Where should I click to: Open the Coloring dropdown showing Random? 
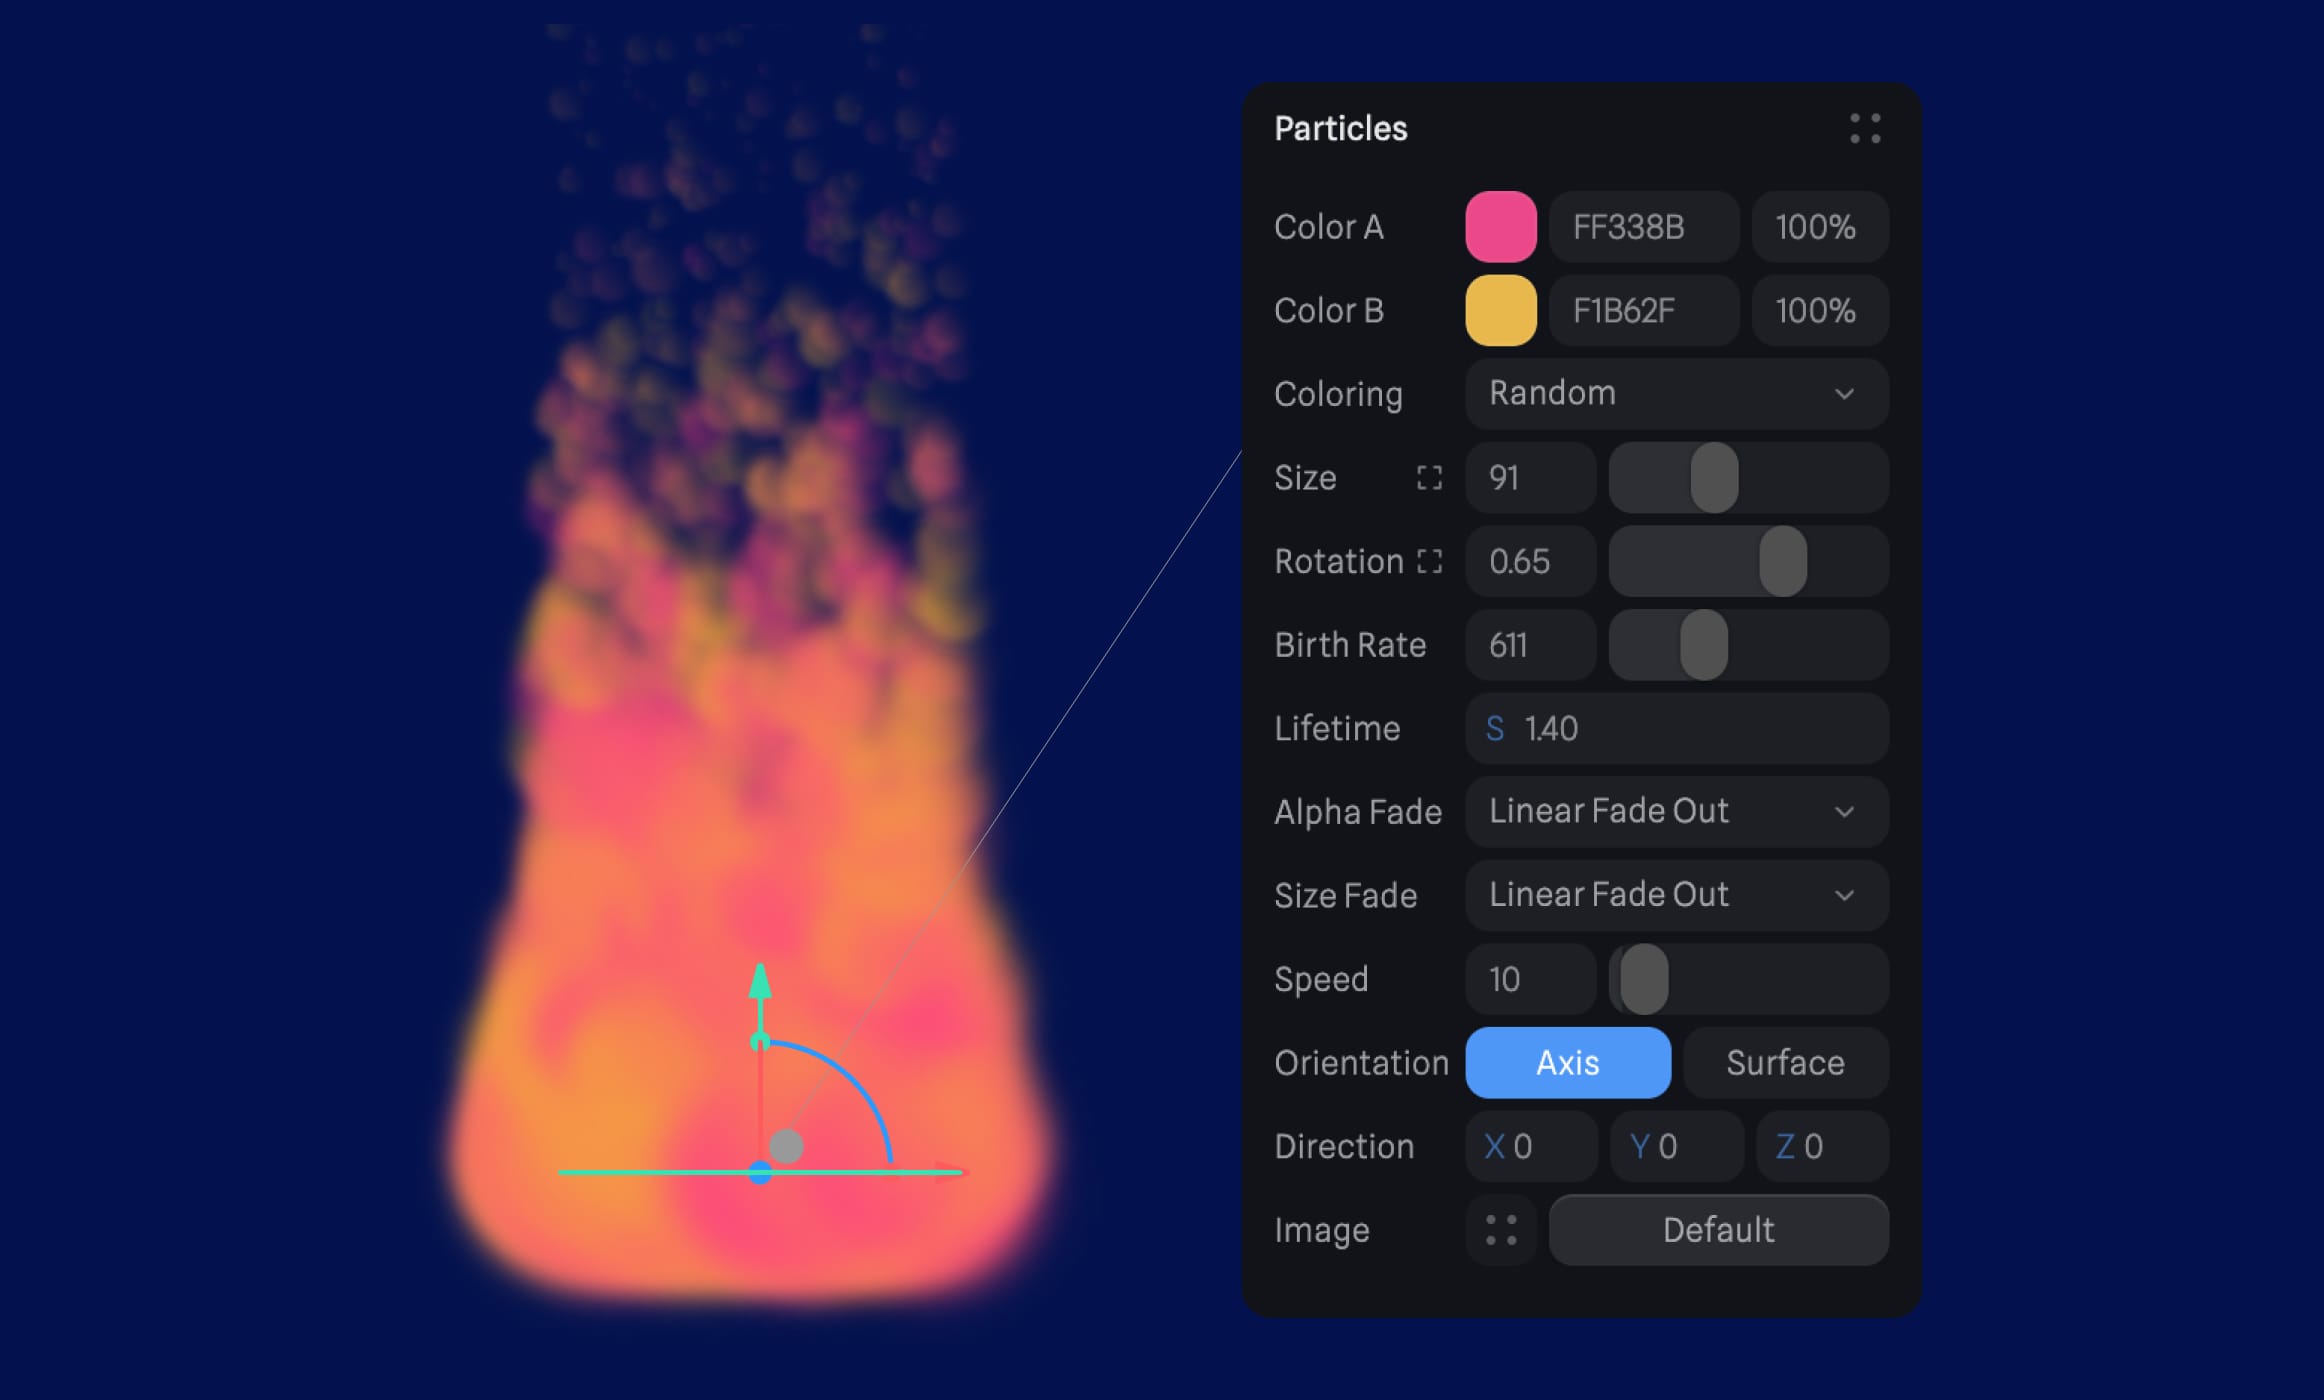[1676, 394]
